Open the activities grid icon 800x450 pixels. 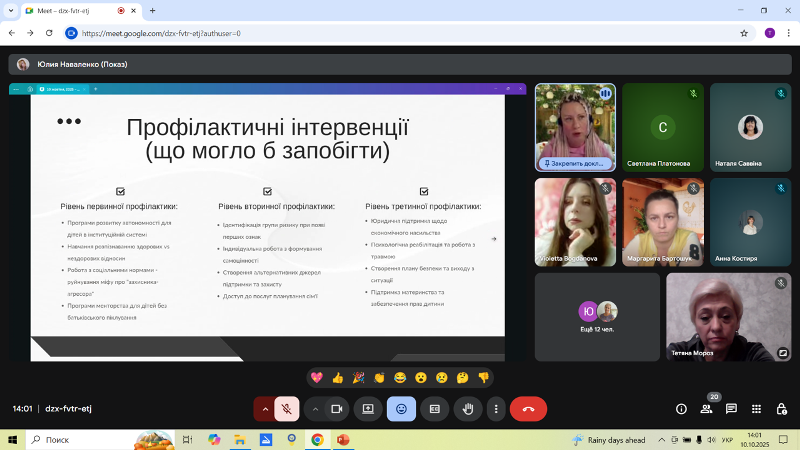click(x=756, y=409)
